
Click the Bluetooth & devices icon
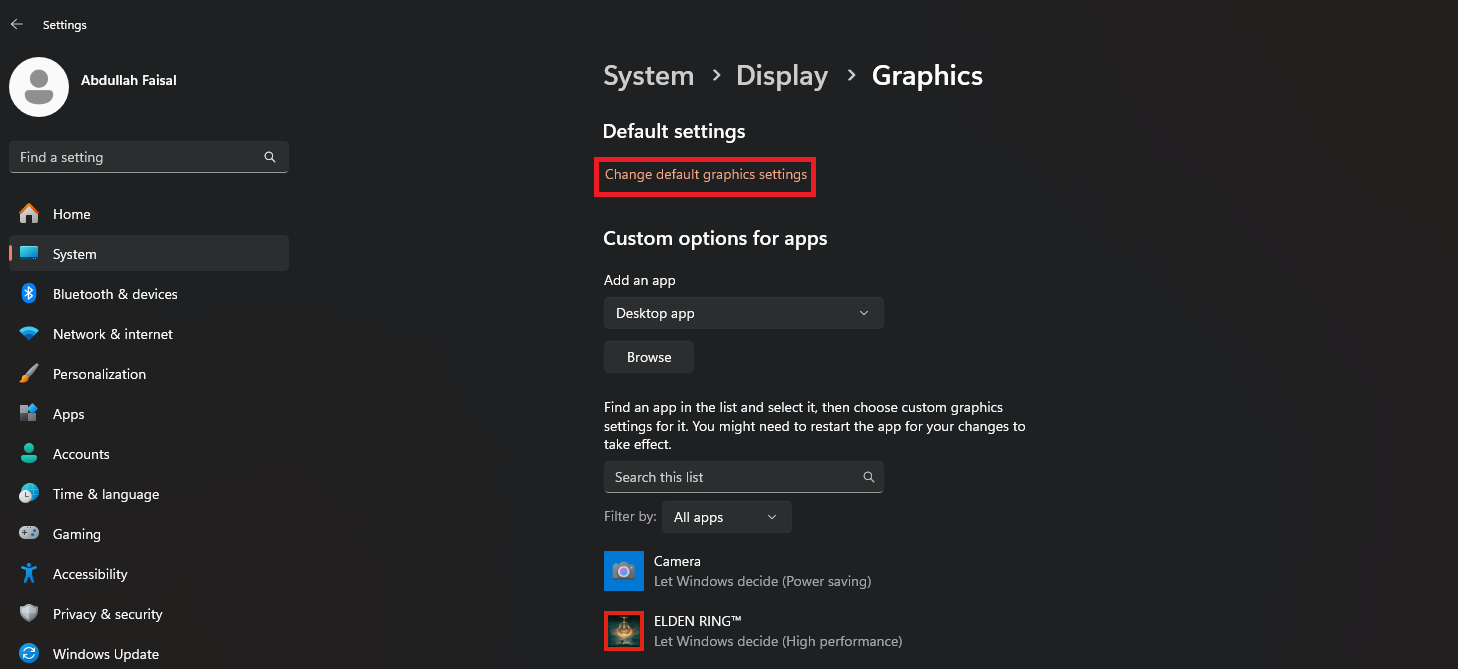[29, 294]
